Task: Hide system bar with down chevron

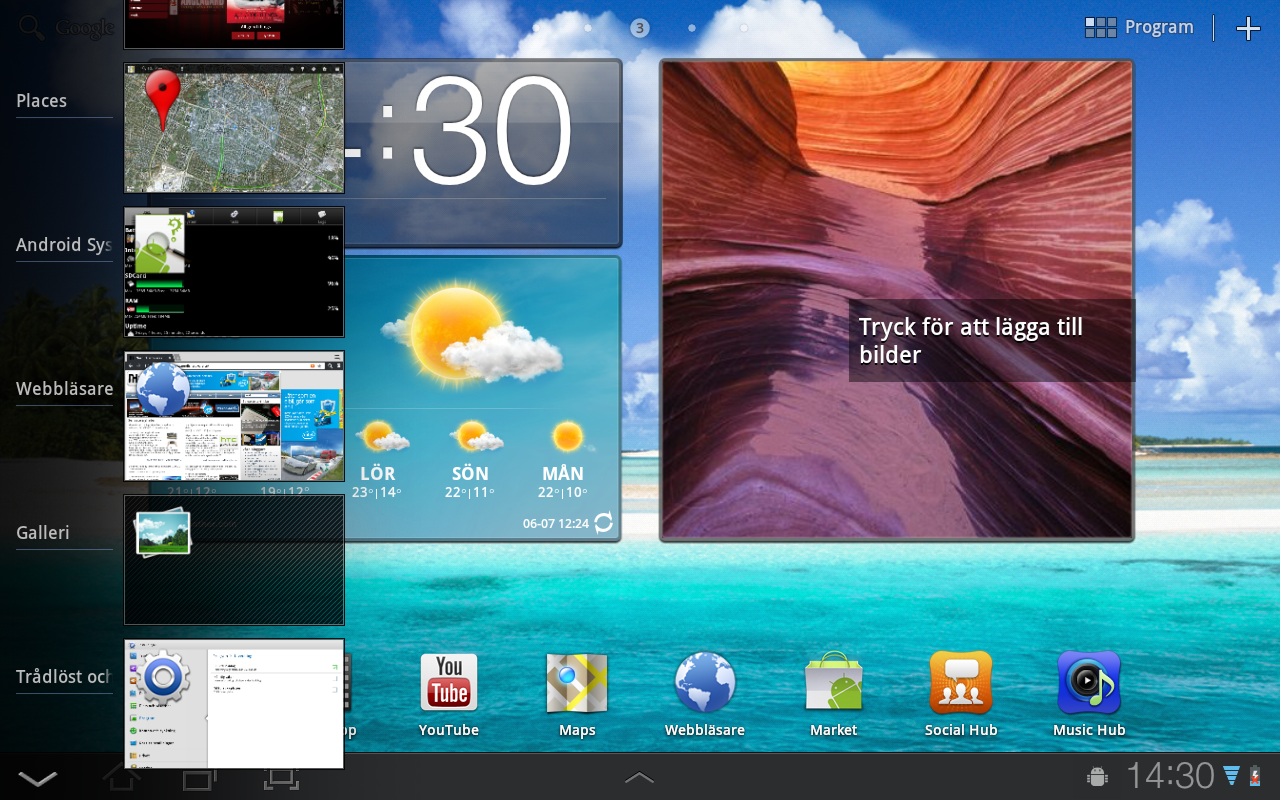Action: point(38,778)
